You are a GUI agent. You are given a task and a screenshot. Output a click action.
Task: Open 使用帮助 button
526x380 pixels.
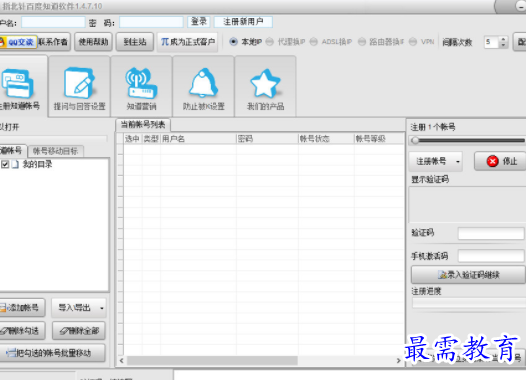tap(93, 42)
